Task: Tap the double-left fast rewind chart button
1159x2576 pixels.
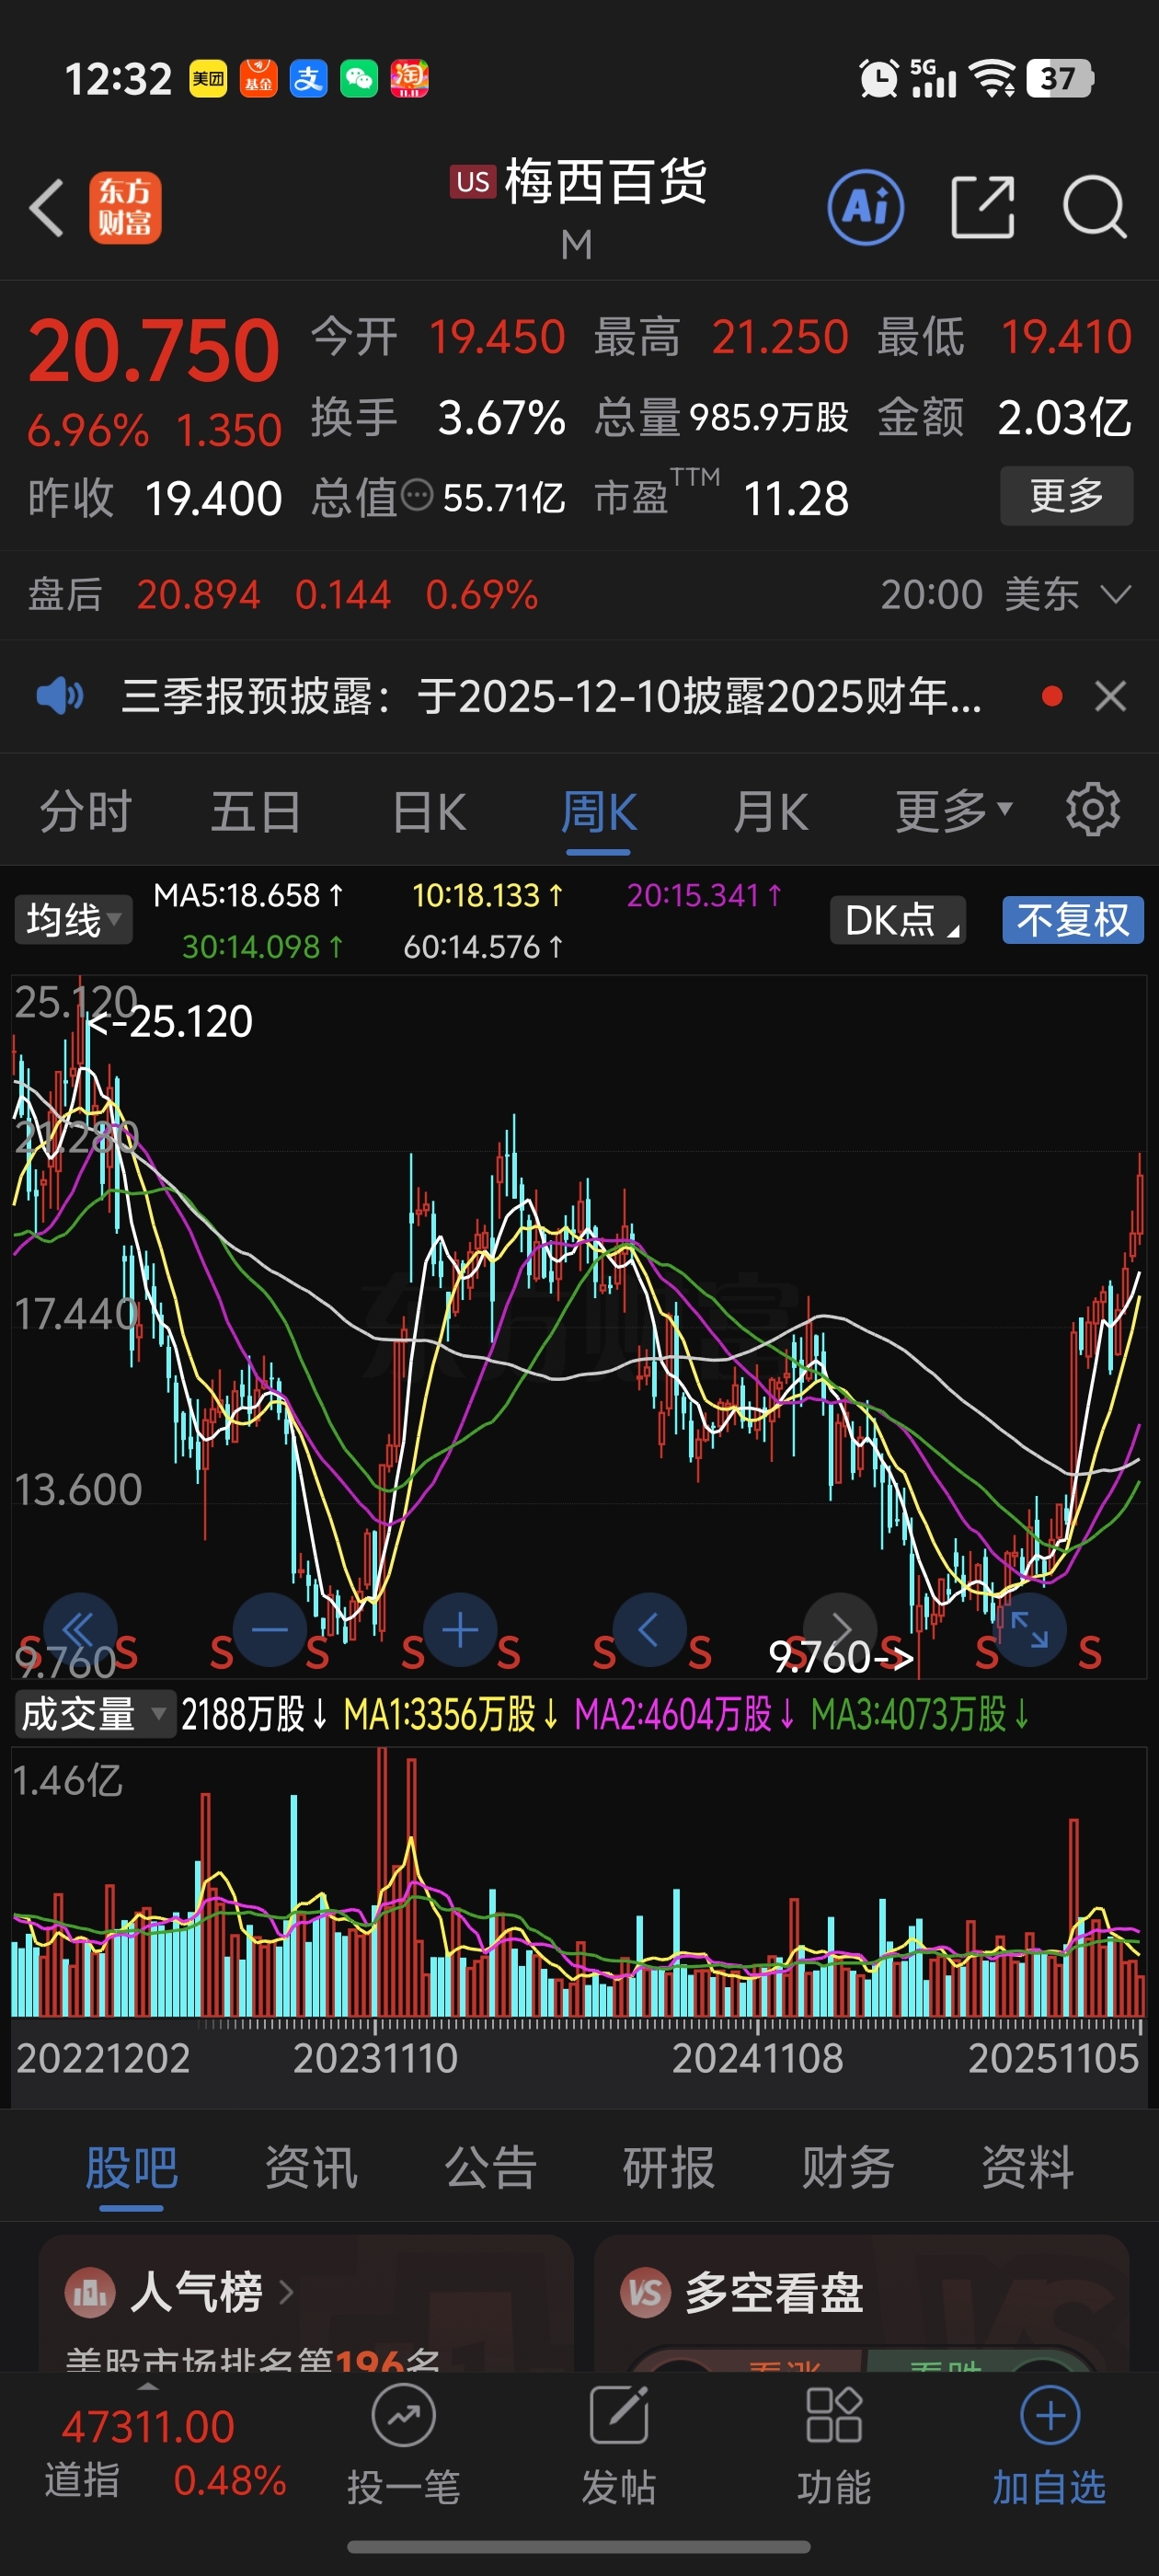Action: tap(80, 1630)
